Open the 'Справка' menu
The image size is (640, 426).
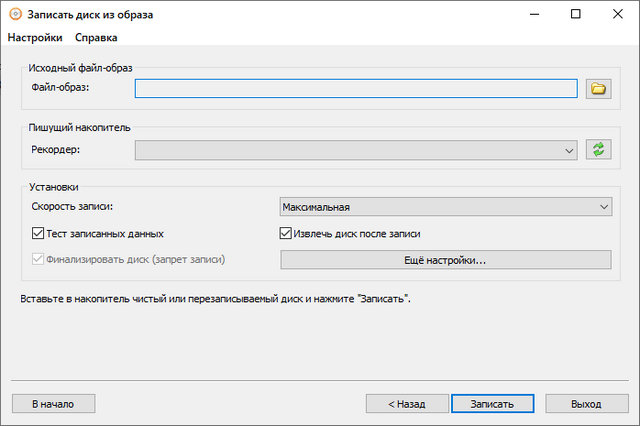[x=96, y=38]
